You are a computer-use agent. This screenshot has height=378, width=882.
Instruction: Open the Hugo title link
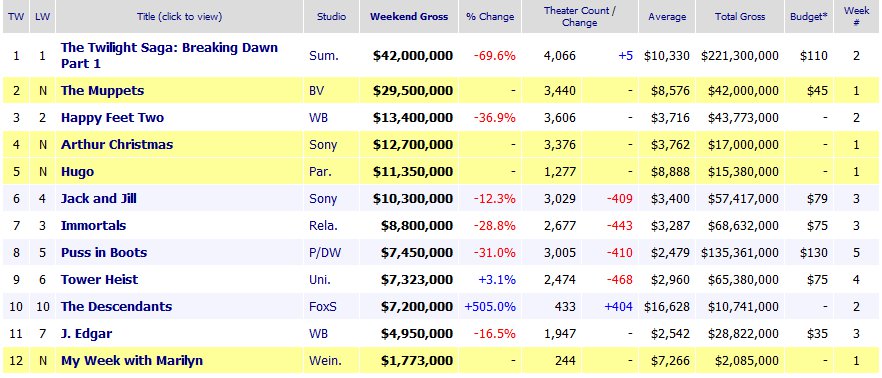pyautogui.click(x=77, y=172)
